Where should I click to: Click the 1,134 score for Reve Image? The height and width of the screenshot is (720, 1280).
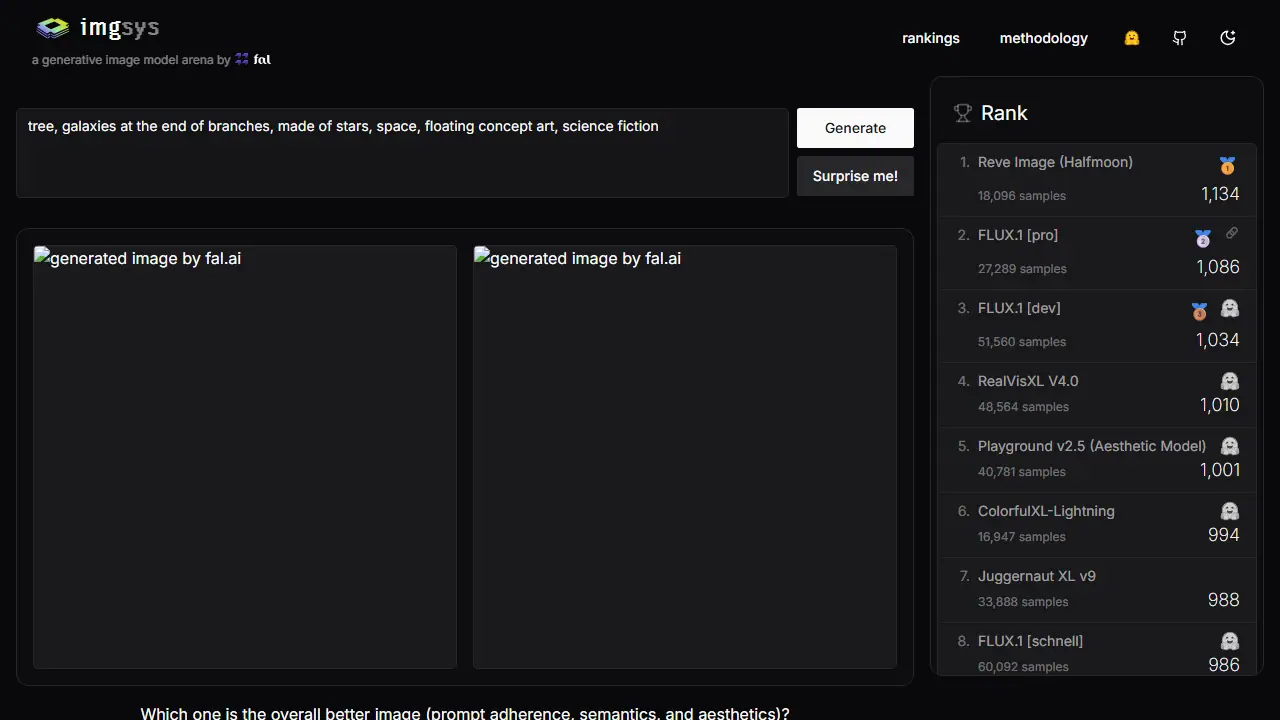(x=1220, y=194)
